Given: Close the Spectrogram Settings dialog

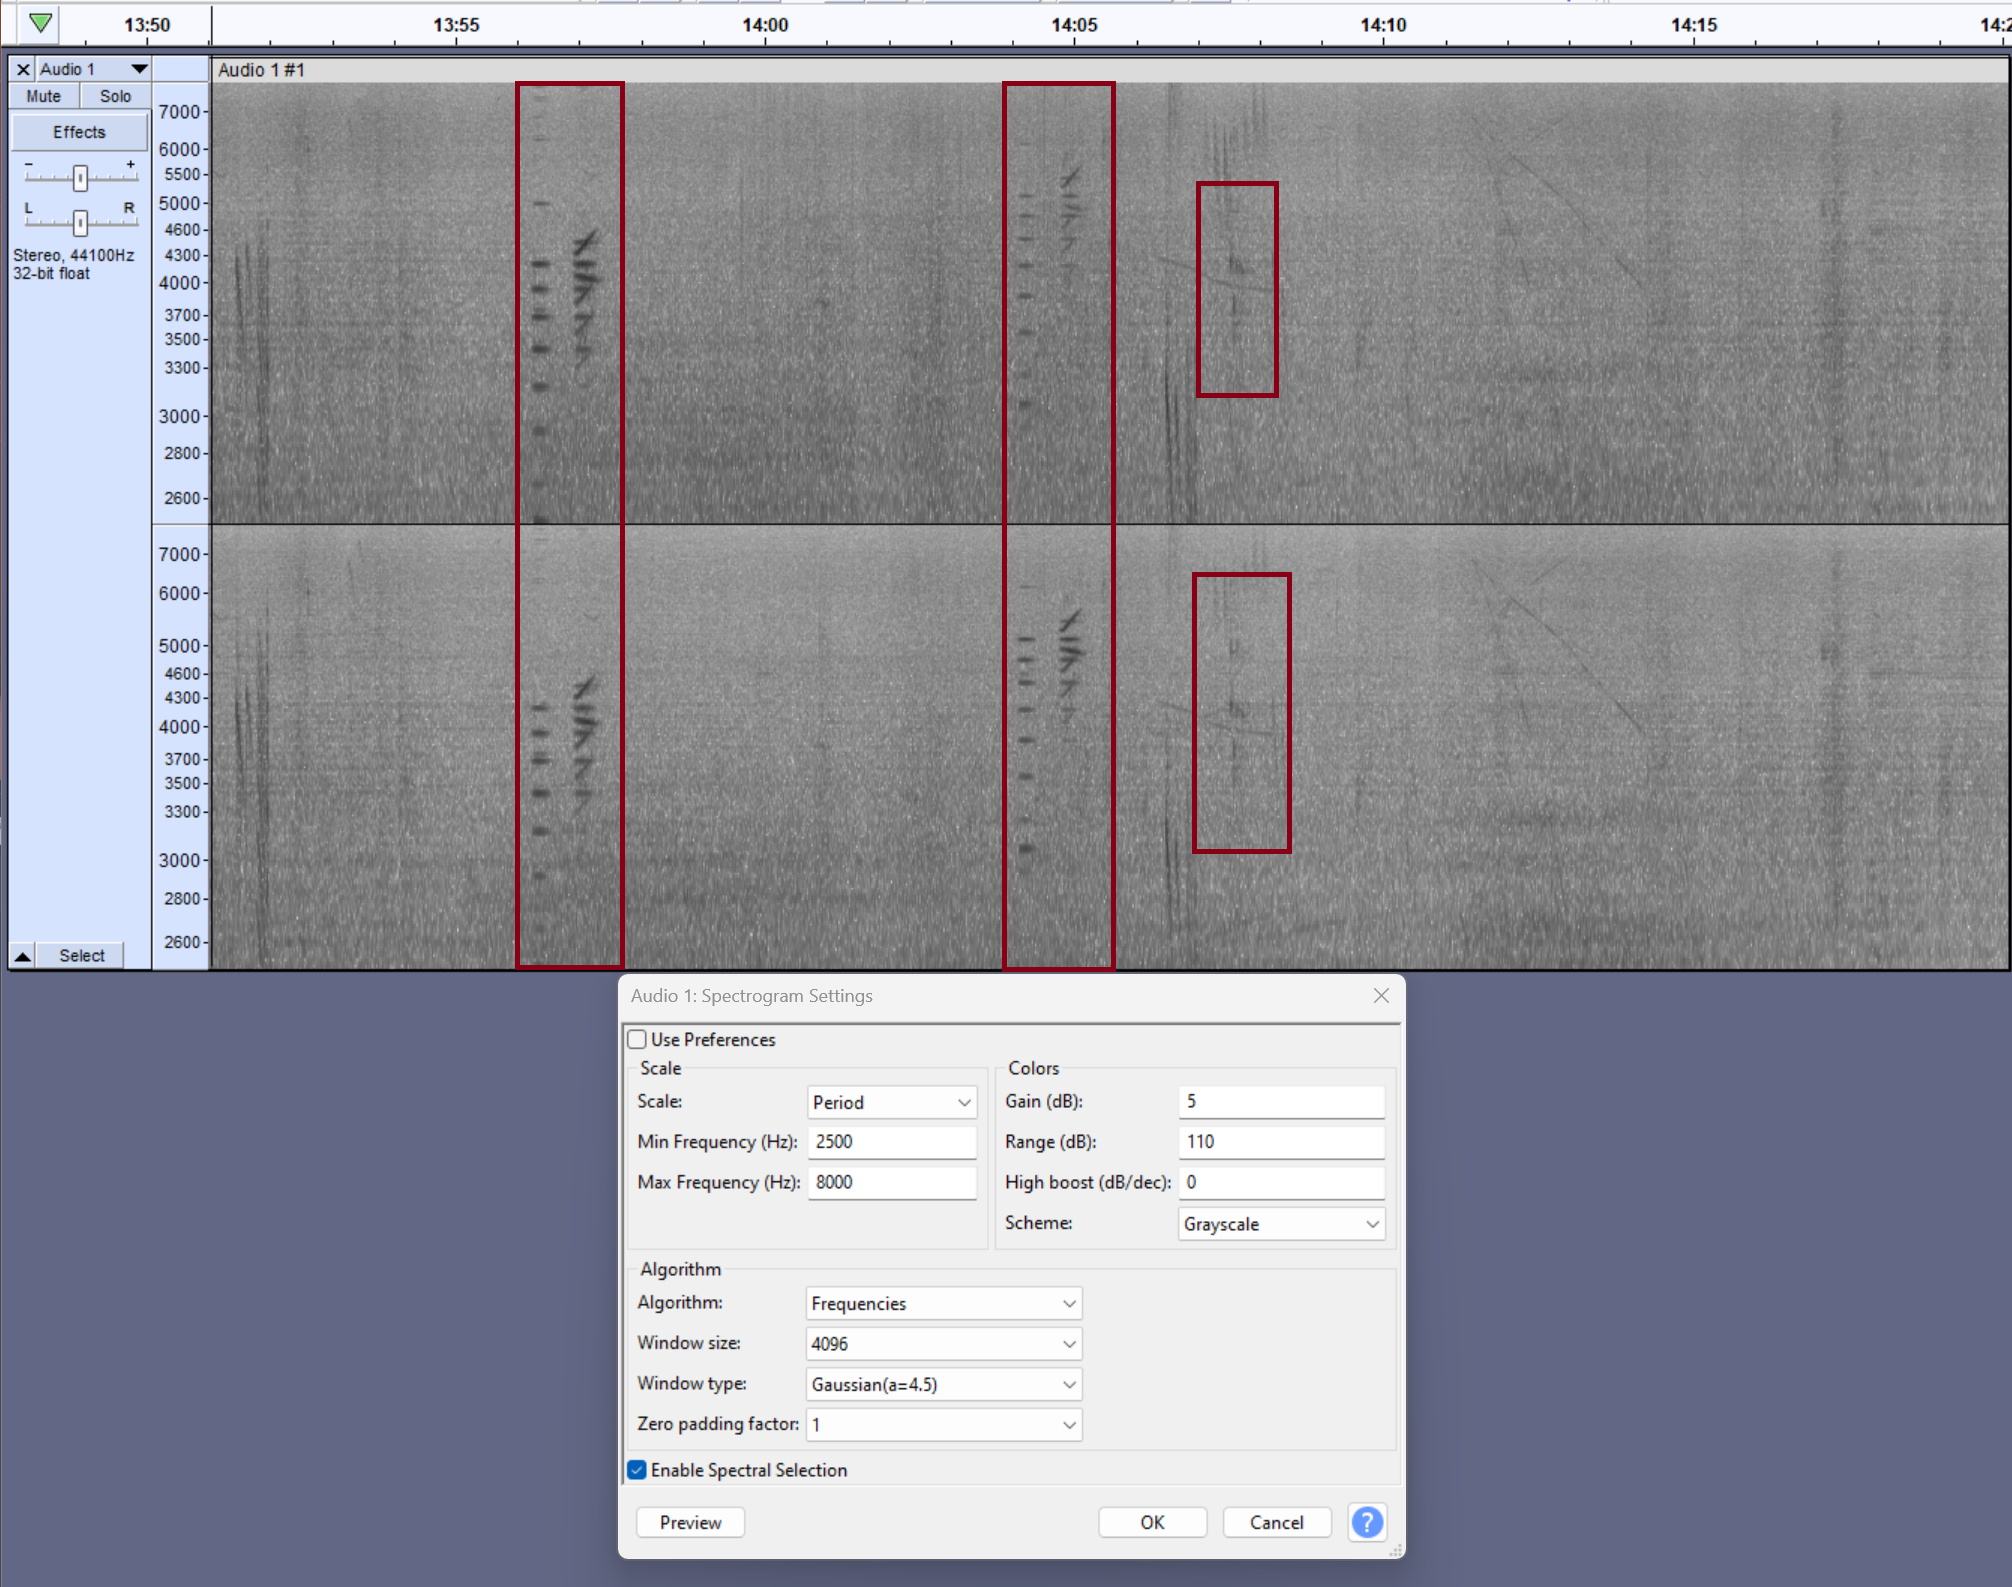Looking at the screenshot, I should (1381, 996).
